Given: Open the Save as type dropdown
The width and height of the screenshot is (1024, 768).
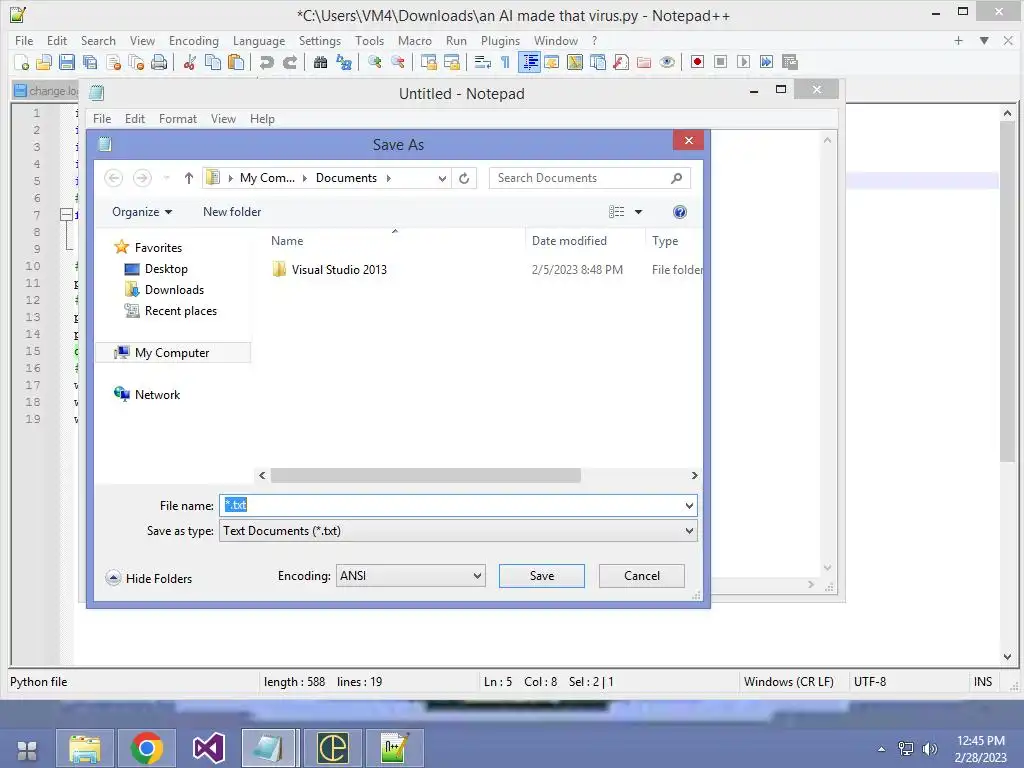Looking at the screenshot, I should point(689,531).
